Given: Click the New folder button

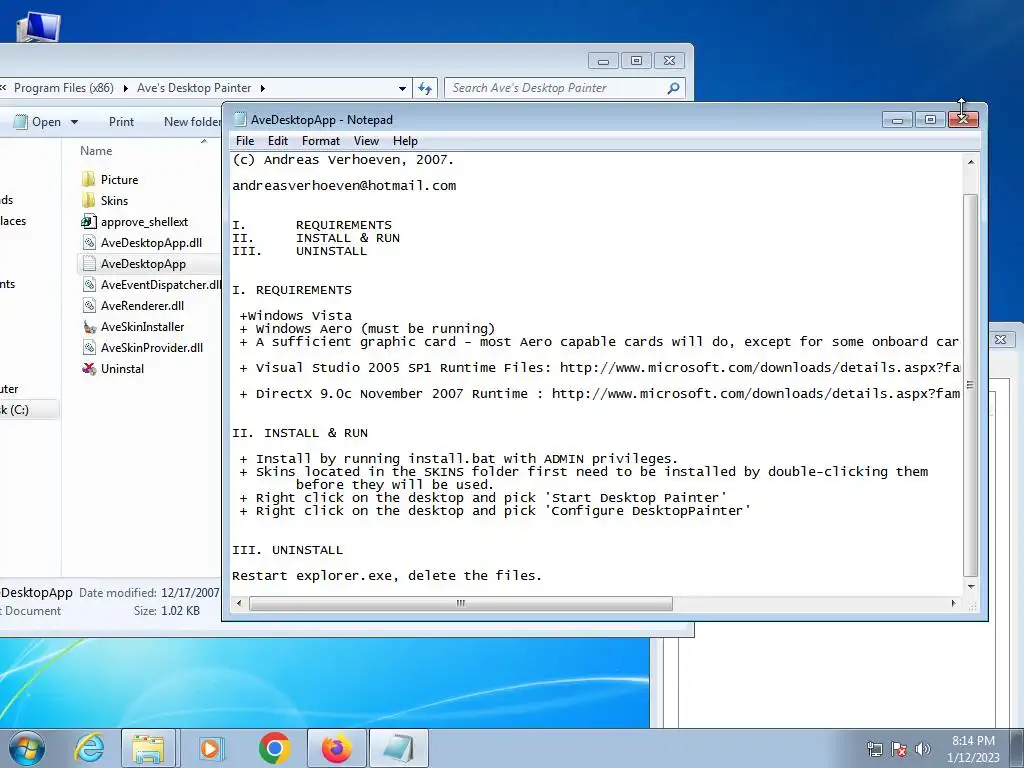Looking at the screenshot, I should click(192, 122).
